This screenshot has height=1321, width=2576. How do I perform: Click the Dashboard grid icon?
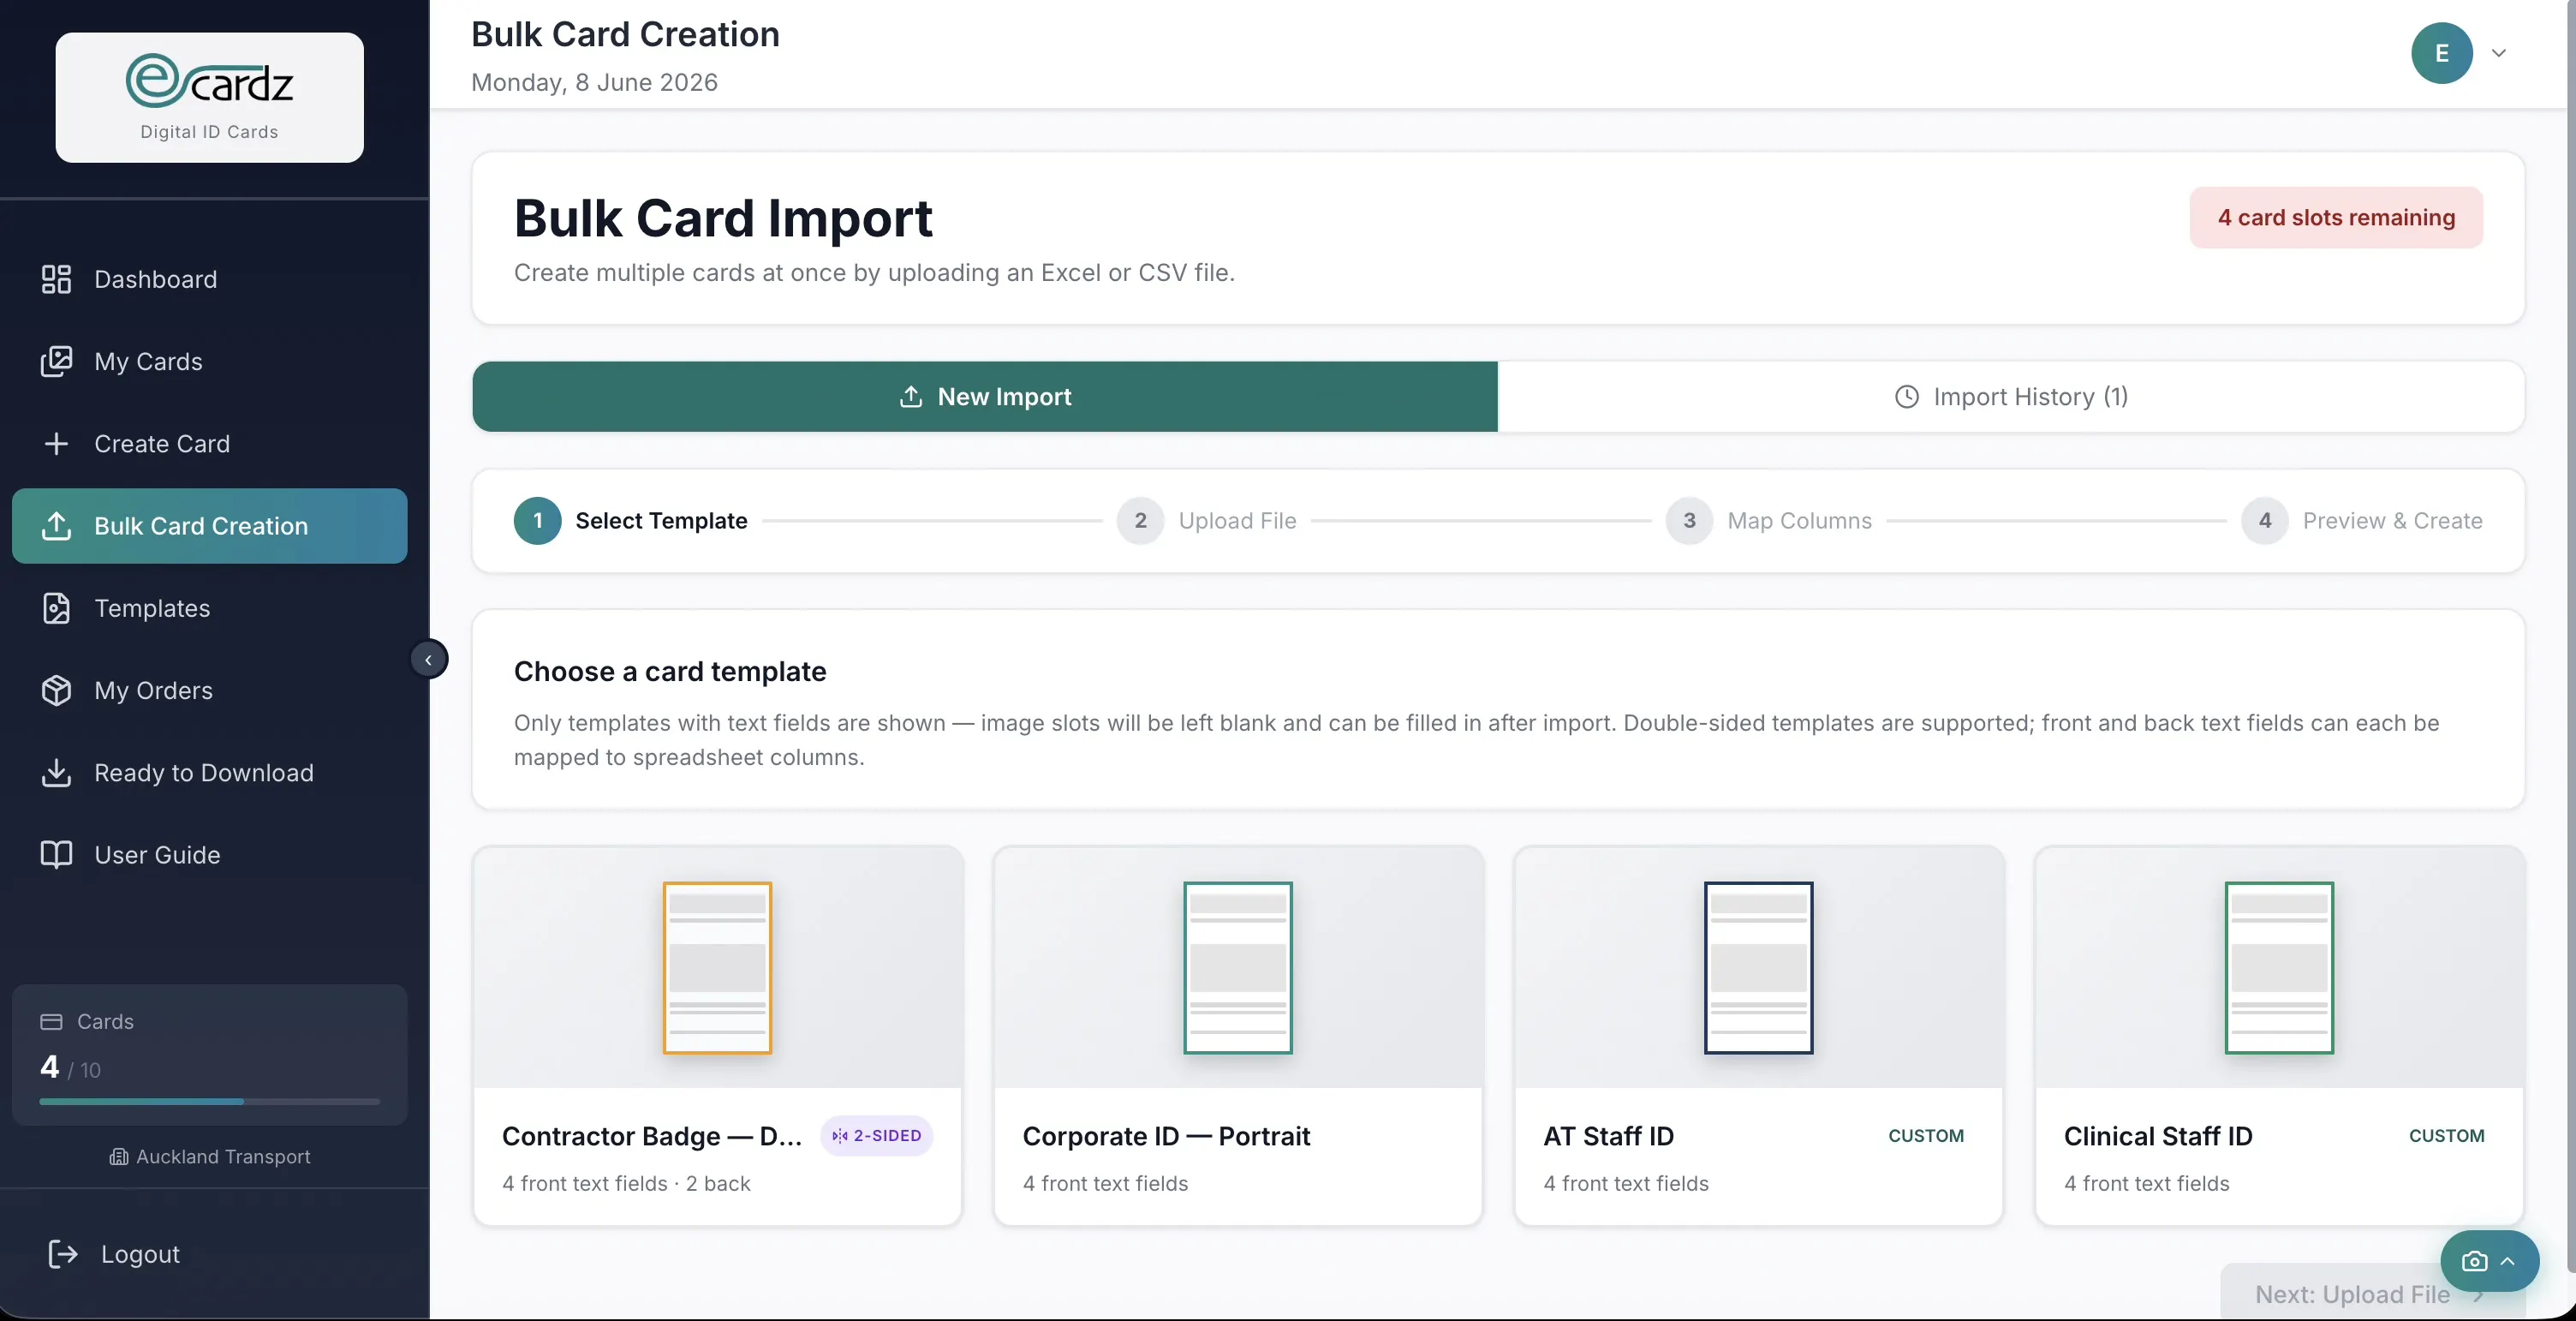pos(56,279)
